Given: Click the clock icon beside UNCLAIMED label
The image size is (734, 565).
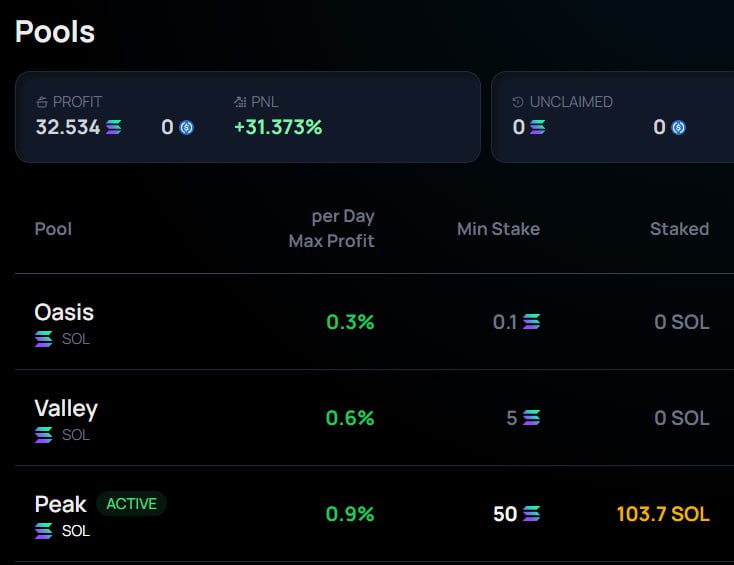Looking at the screenshot, I should tap(518, 102).
